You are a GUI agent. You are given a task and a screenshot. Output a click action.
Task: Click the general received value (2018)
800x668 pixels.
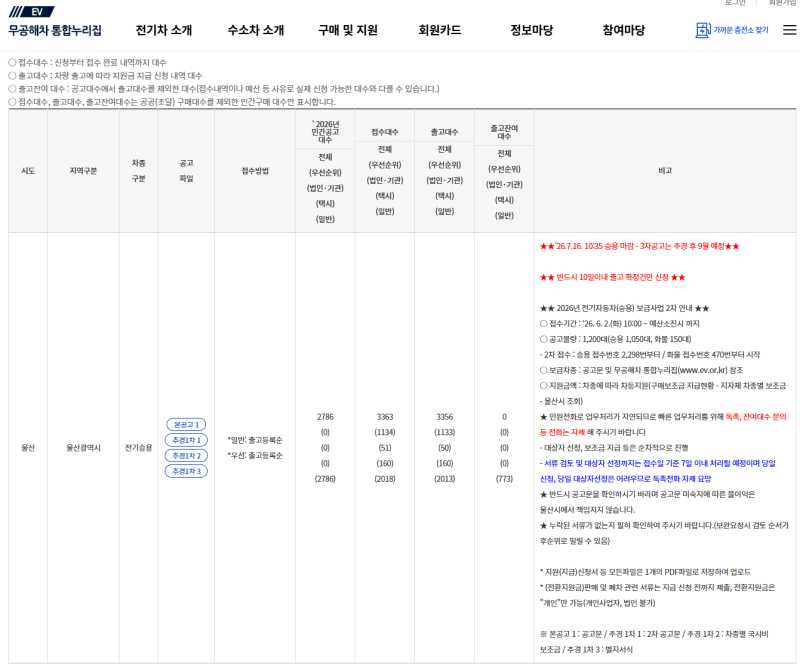pyautogui.click(x=385, y=479)
